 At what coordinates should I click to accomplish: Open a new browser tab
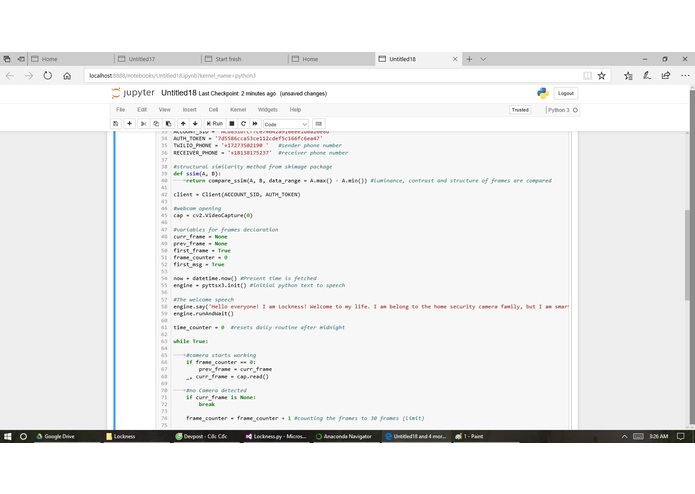(x=469, y=59)
